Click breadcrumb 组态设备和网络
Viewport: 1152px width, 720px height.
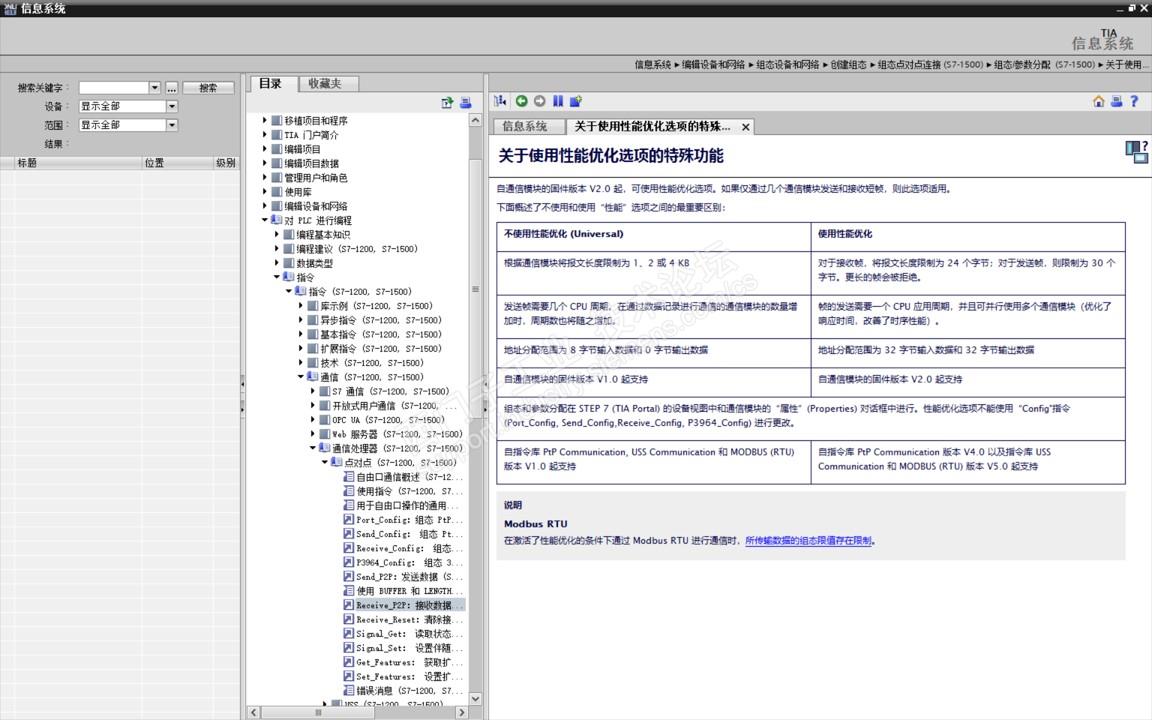tap(788, 65)
